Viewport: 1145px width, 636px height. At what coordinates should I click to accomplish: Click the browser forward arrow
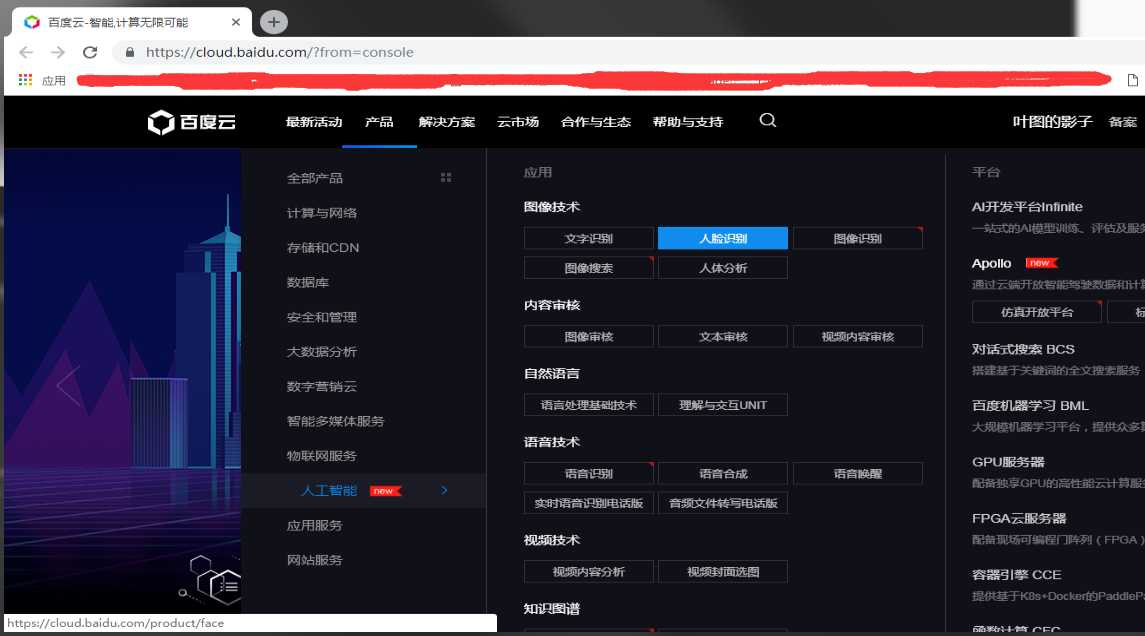(58, 53)
